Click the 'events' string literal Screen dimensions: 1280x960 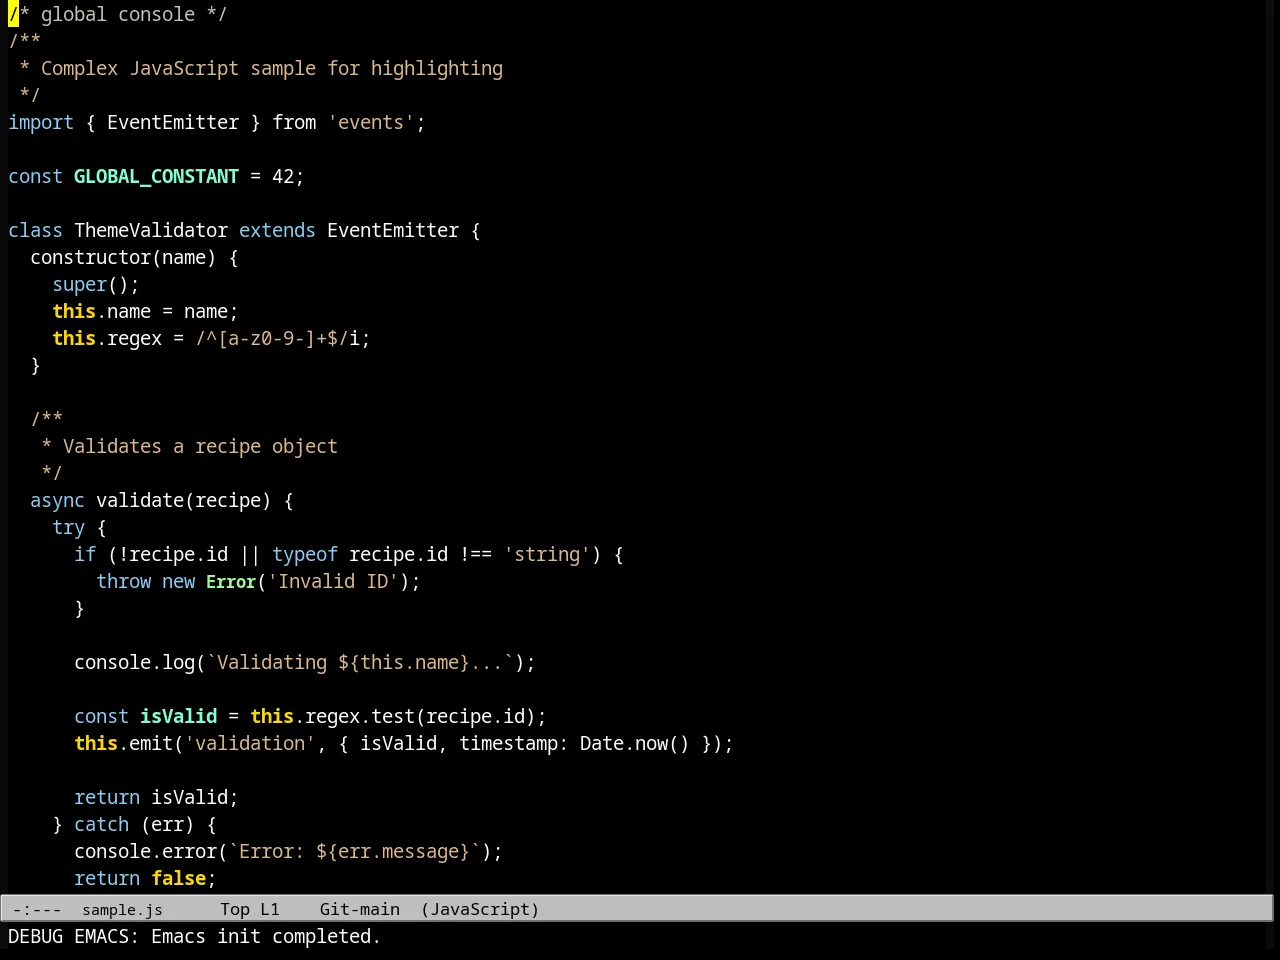[371, 123]
